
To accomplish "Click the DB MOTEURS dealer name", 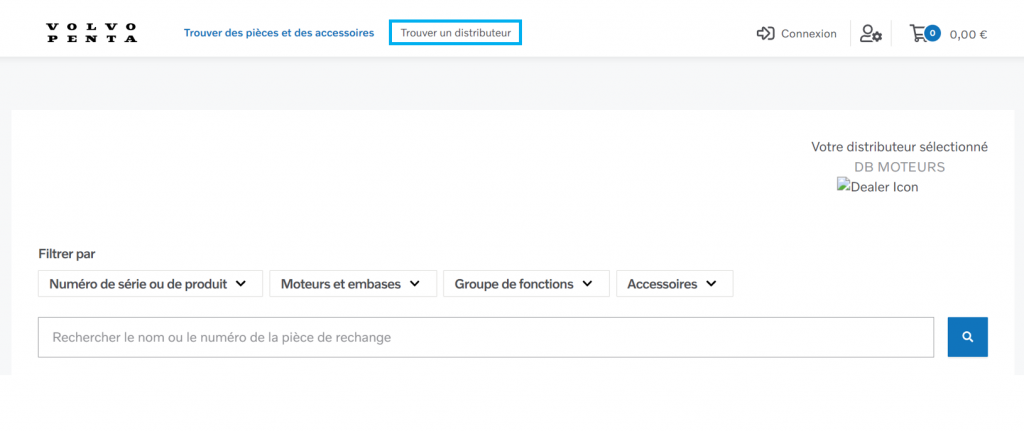I will (x=899, y=167).
